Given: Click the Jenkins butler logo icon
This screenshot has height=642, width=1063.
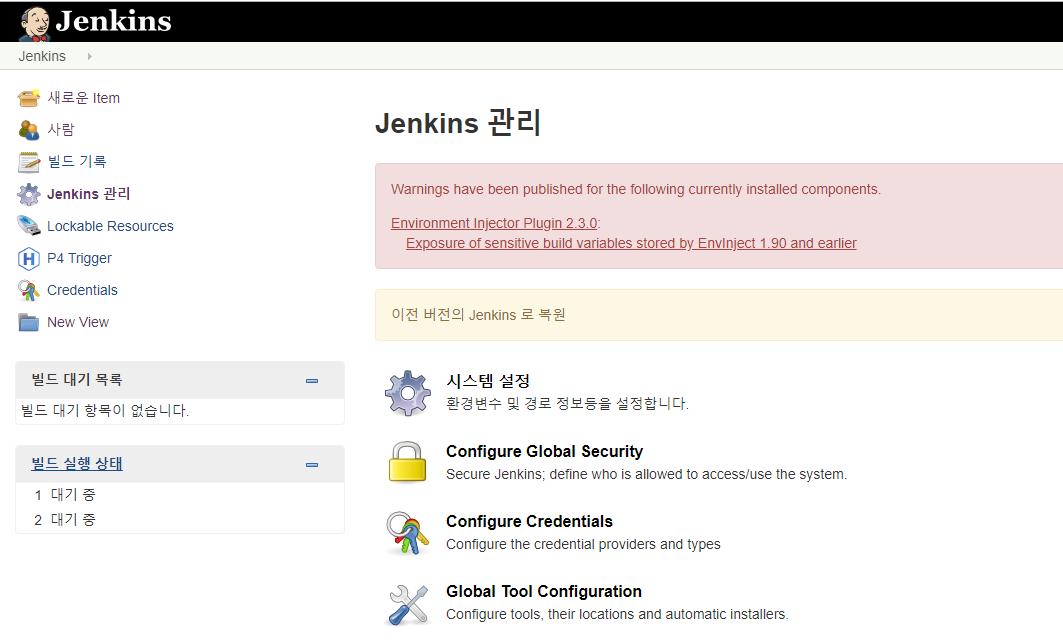Looking at the screenshot, I should tap(34, 24).
